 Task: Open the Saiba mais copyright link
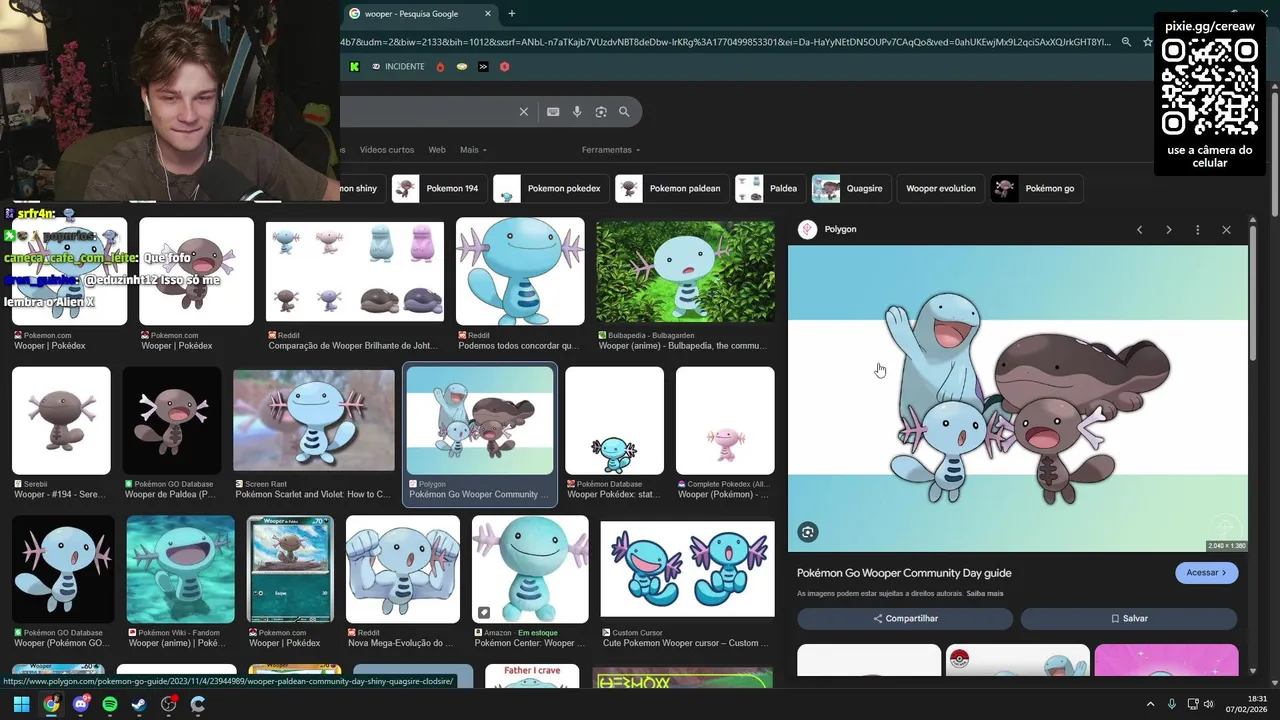(x=984, y=594)
